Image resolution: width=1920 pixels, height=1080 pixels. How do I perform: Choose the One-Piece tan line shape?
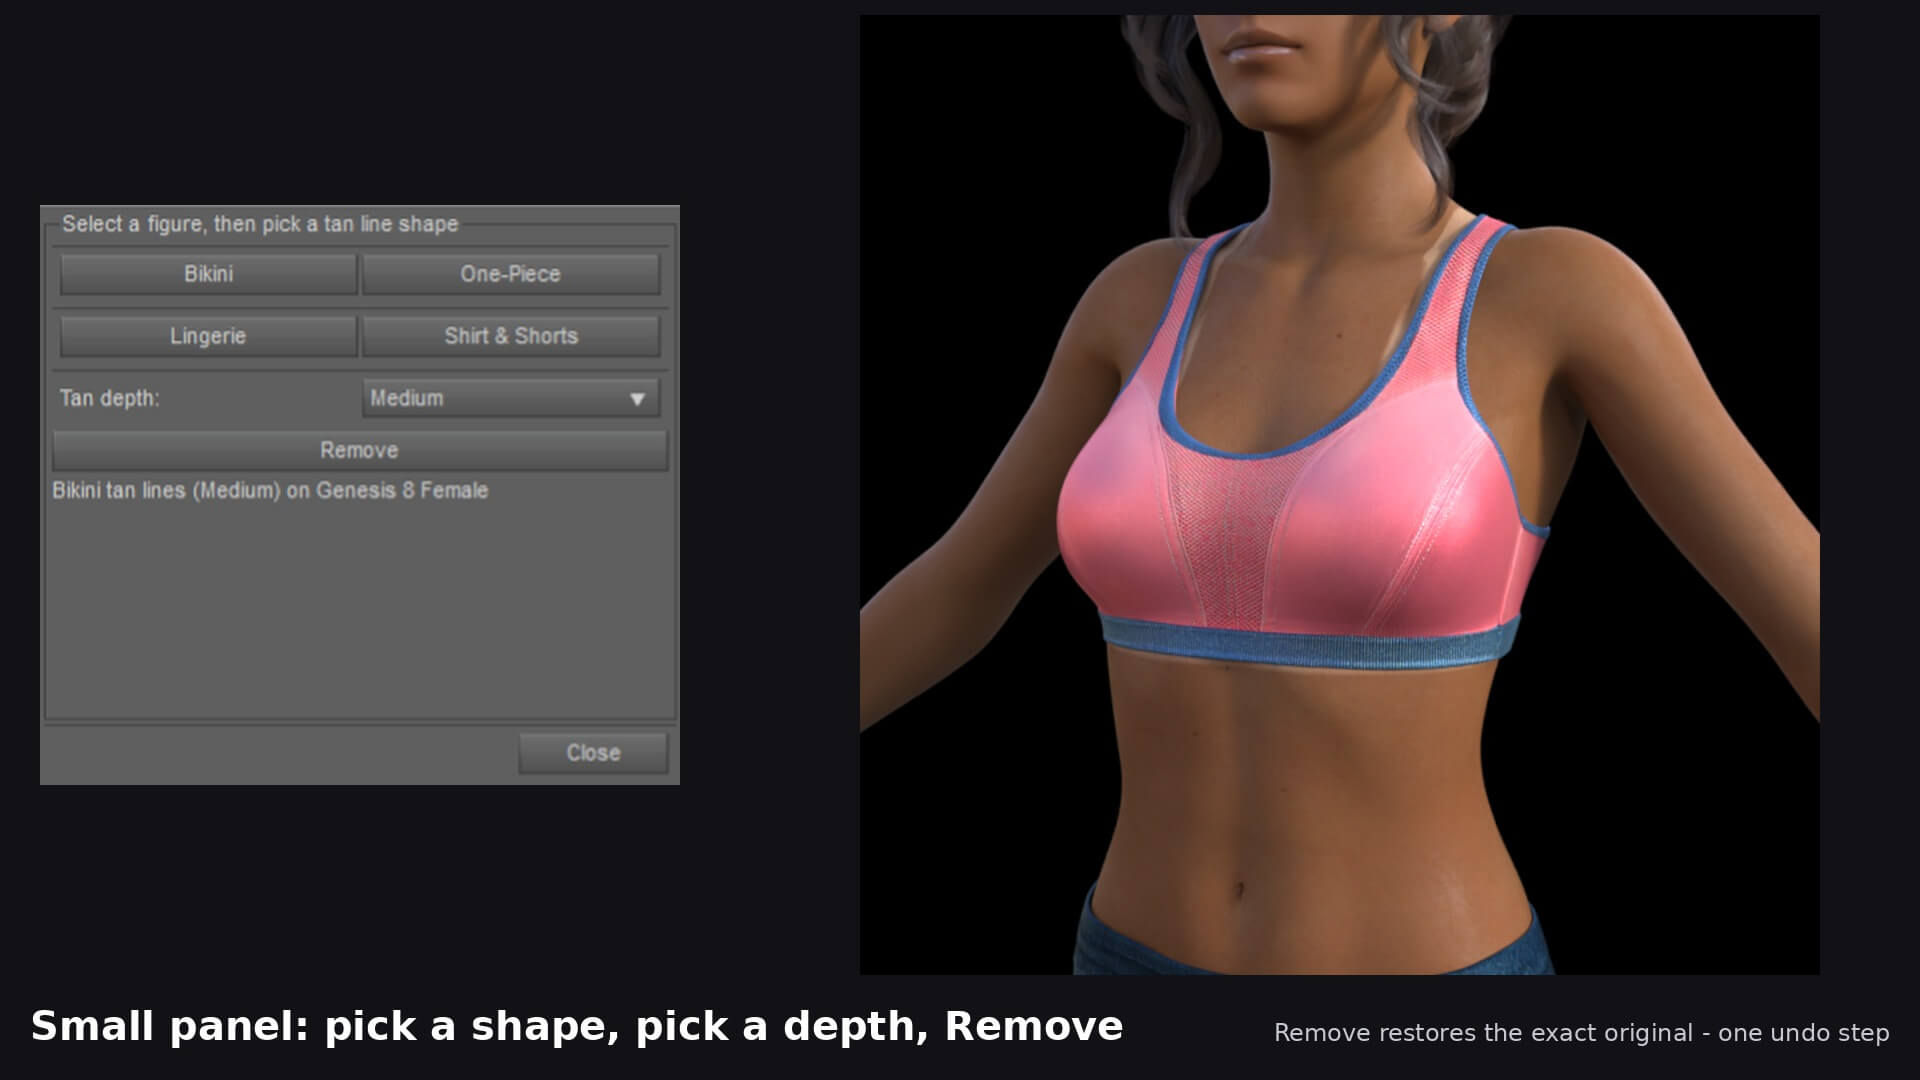pos(510,274)
